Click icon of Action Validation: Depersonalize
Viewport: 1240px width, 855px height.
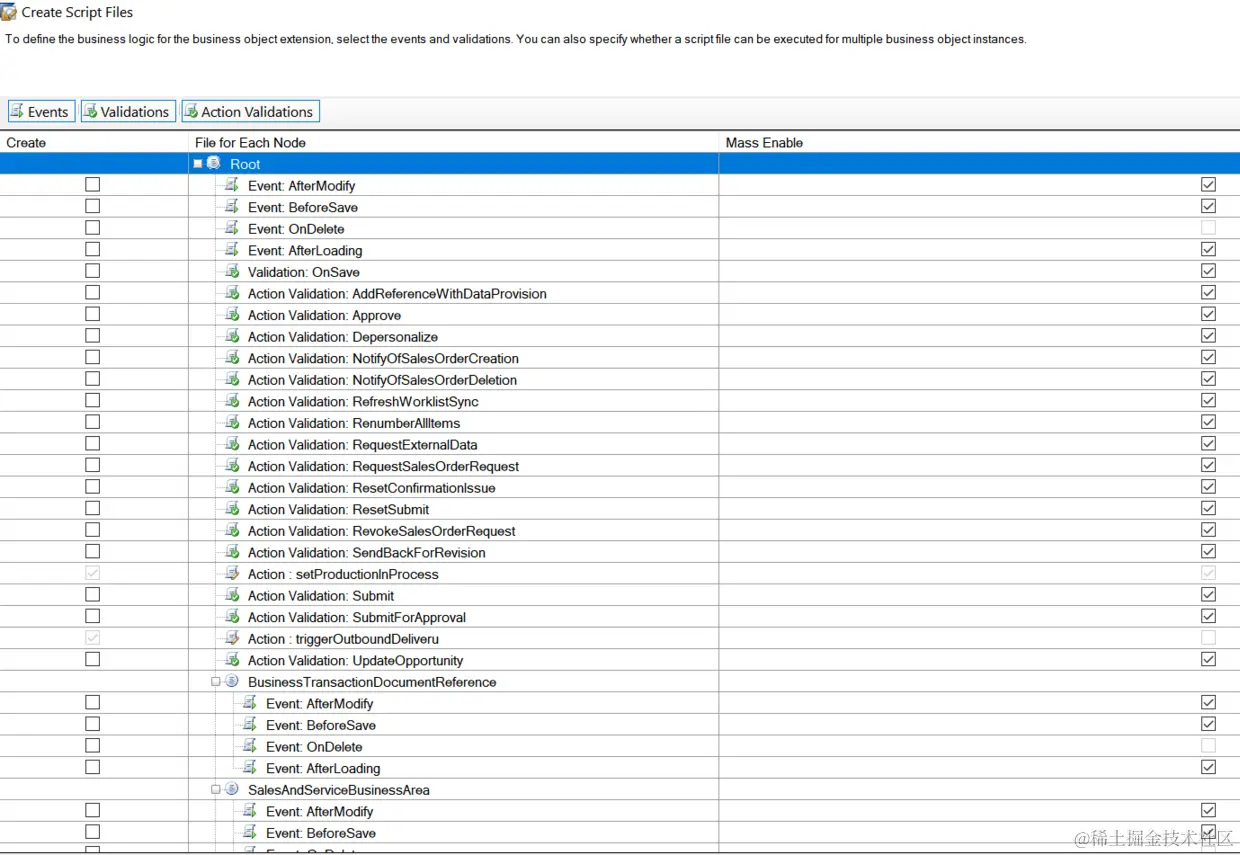[232, 336]
